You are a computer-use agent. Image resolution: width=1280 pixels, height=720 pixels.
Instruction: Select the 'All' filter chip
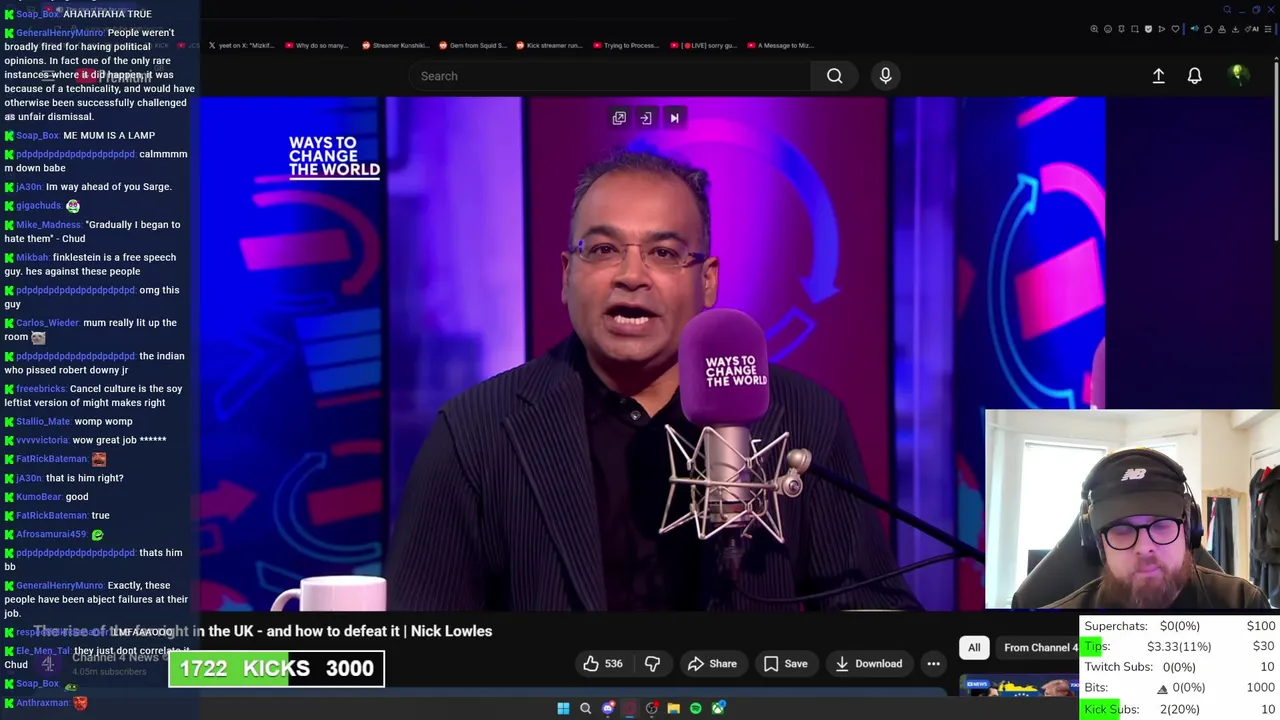pyautogui.click(x=974, y=647)
